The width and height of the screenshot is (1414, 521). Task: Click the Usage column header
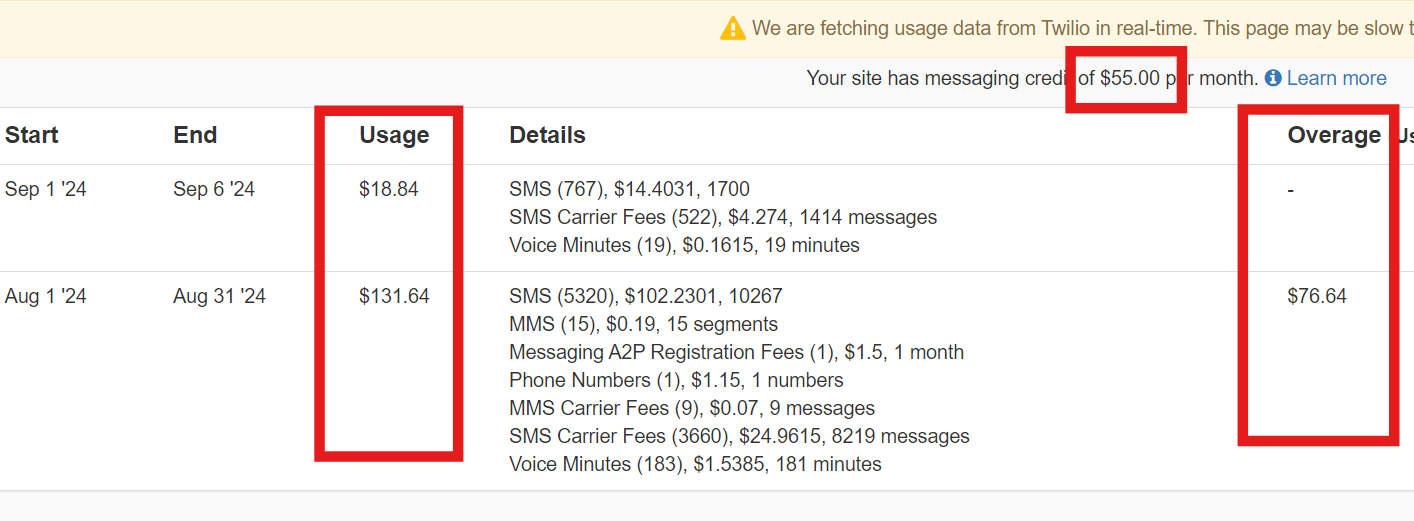tap(394, 135)
